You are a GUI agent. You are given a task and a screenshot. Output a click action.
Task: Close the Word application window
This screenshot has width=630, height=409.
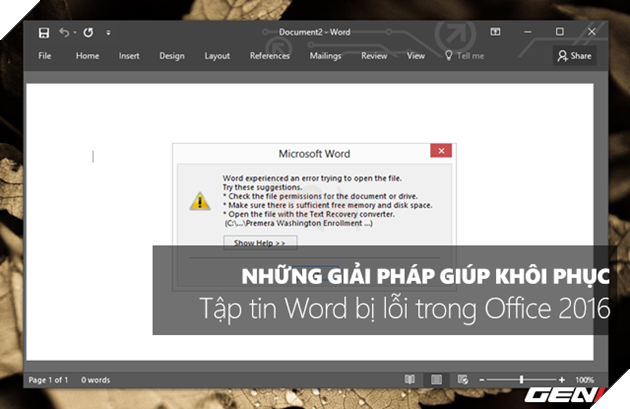(592, 32)
